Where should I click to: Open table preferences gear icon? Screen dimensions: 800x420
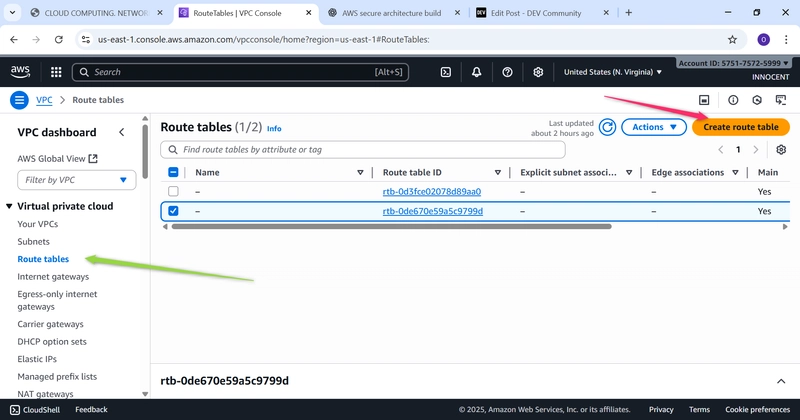coord(781,150)
